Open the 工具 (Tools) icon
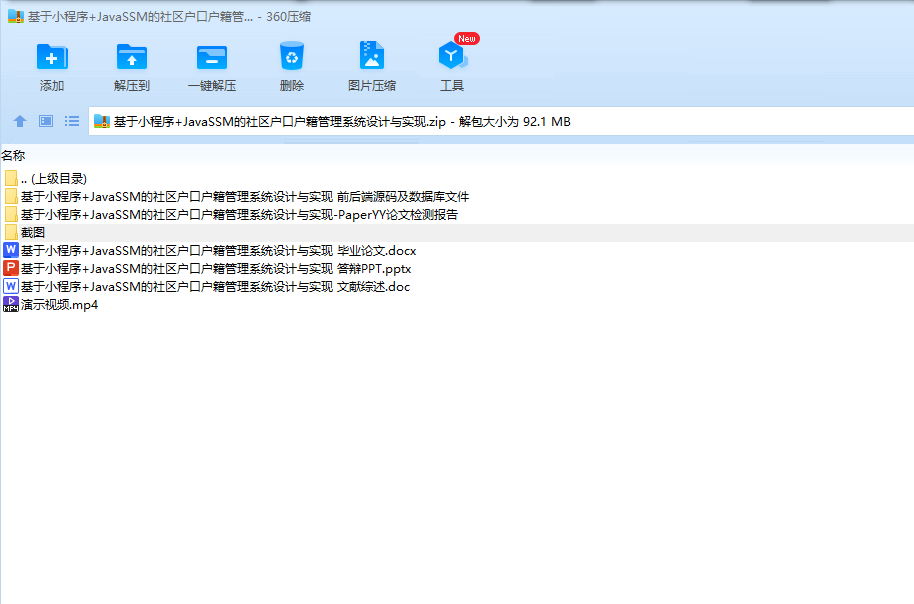914x604 pixels. [452, 56]
